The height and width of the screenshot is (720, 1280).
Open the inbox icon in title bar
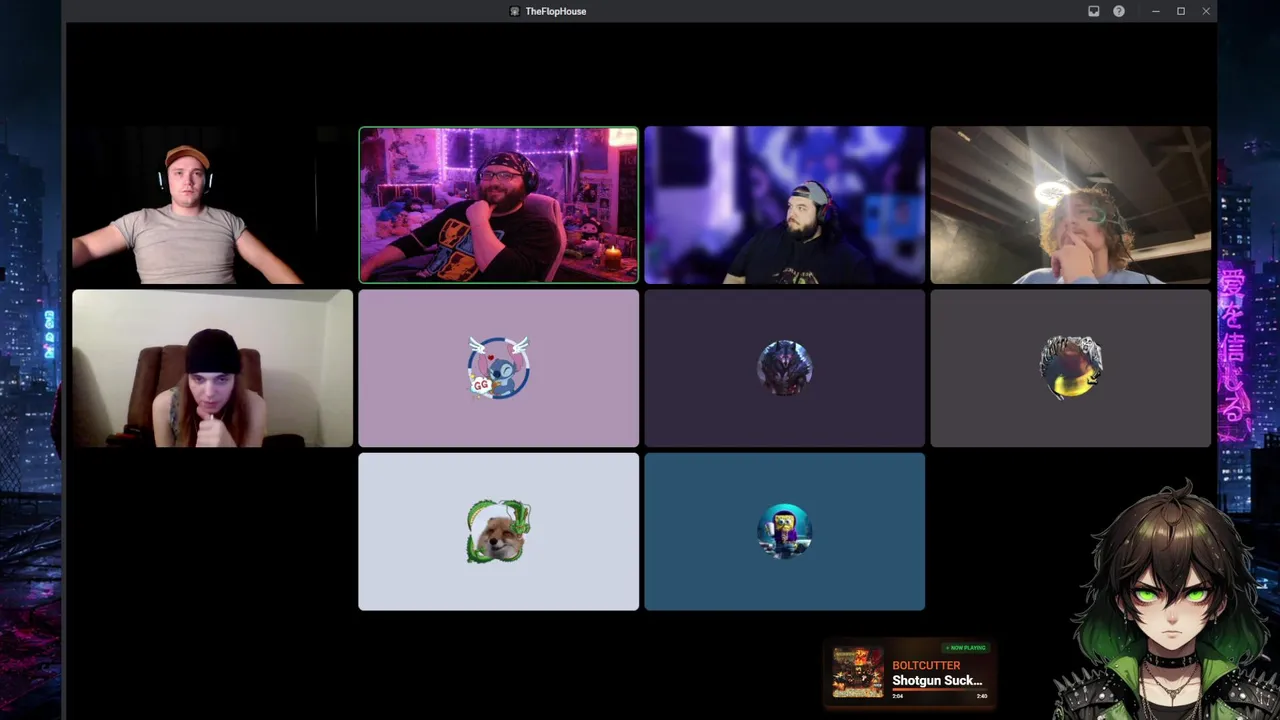(x=1094, y=11)
